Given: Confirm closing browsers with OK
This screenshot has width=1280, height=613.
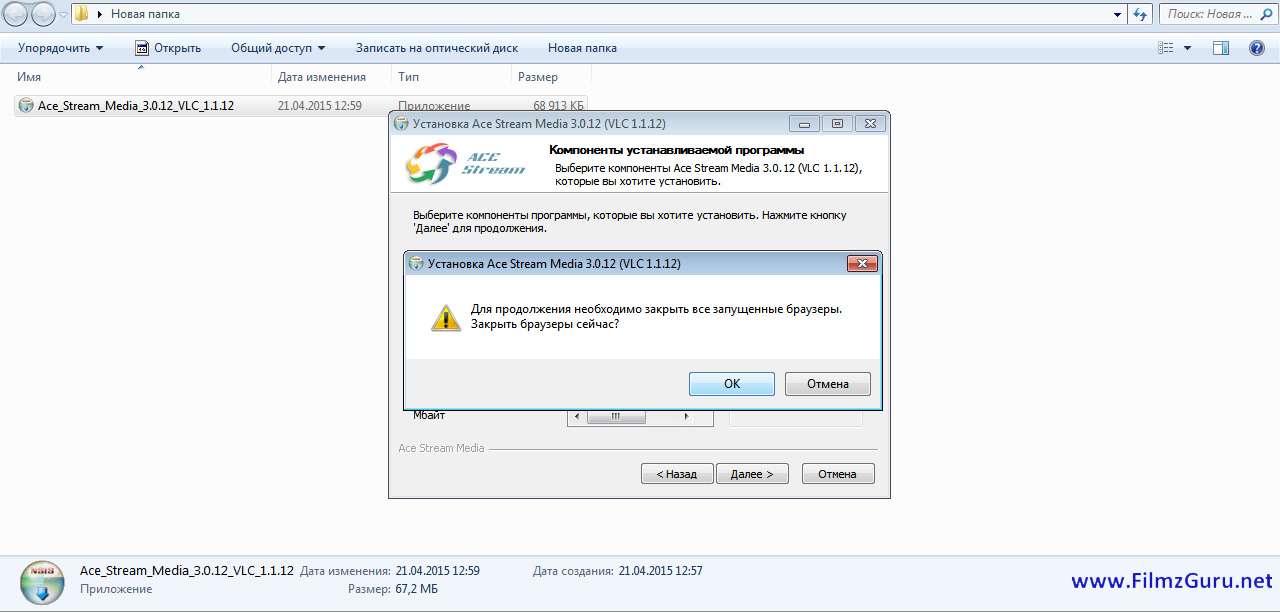Looking at the screenshot, I should coord(732,384).
